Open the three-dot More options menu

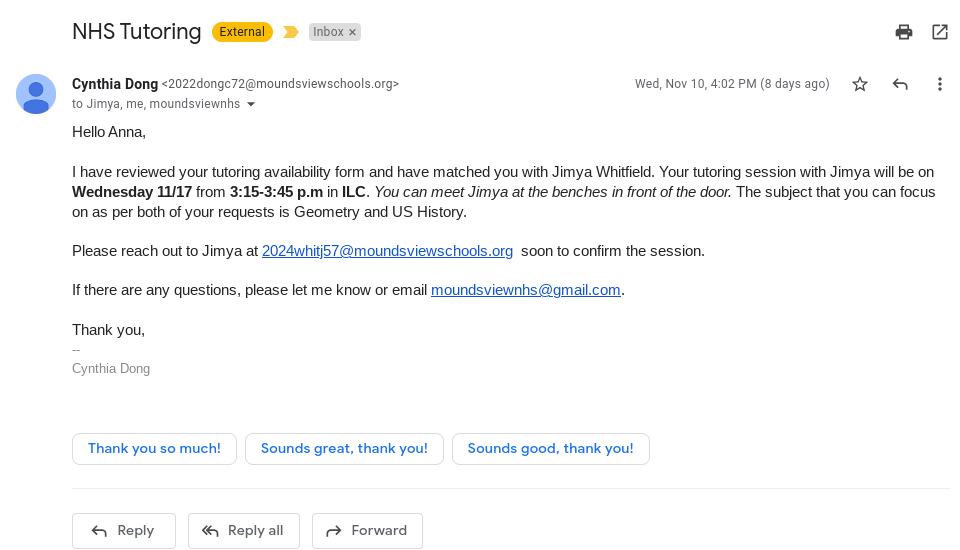click(x=939, y=84)
